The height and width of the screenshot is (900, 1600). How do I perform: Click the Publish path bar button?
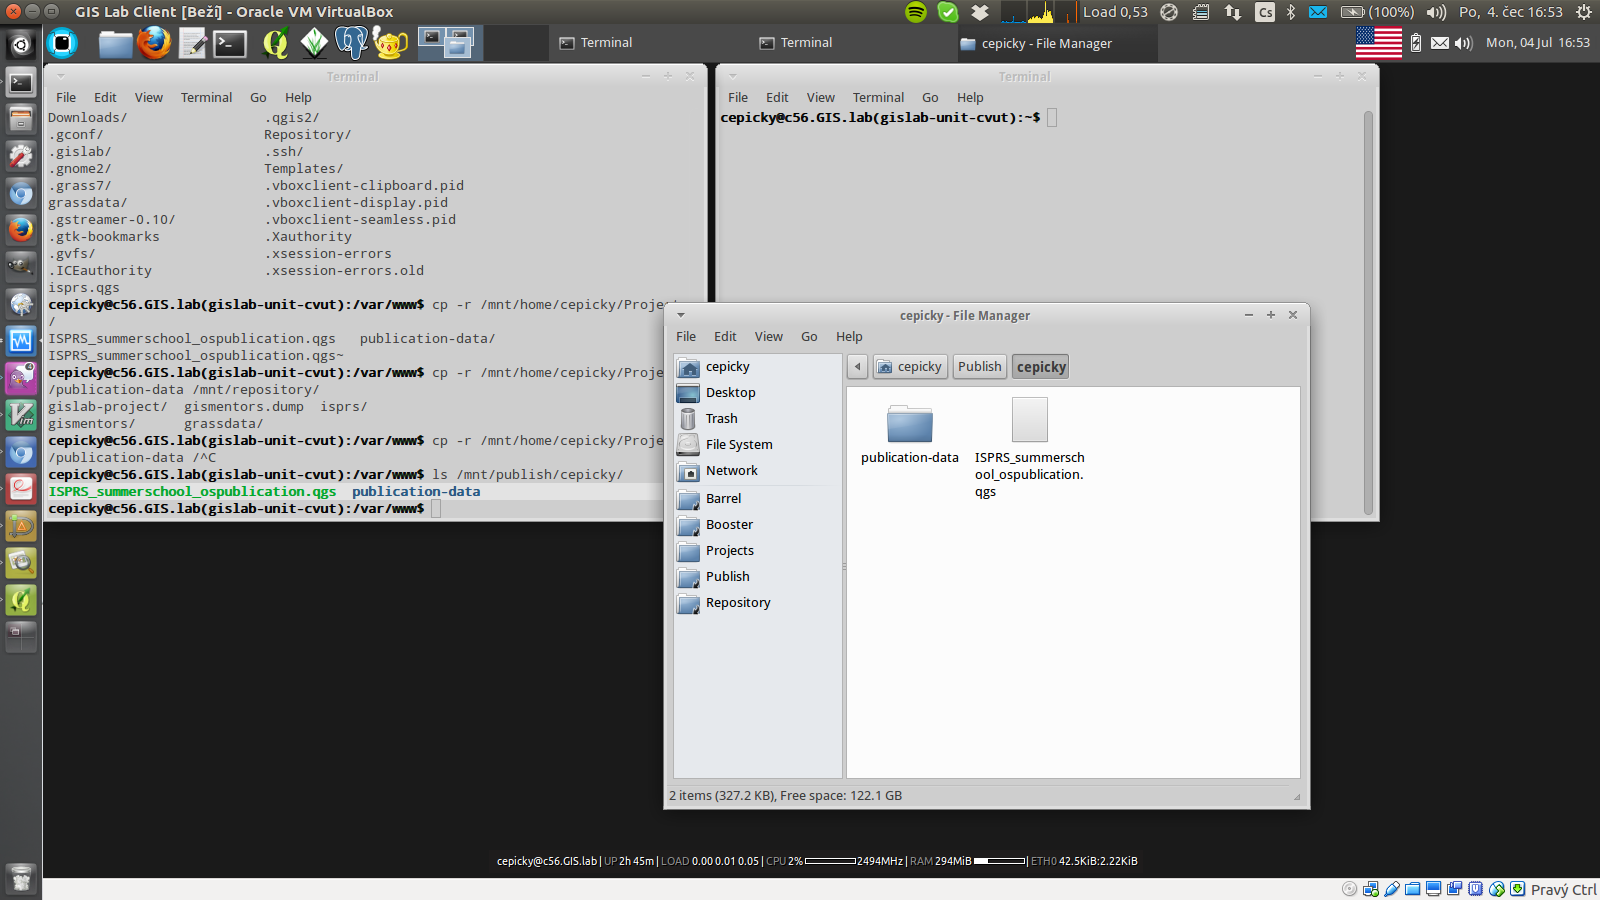coord(979,367)
